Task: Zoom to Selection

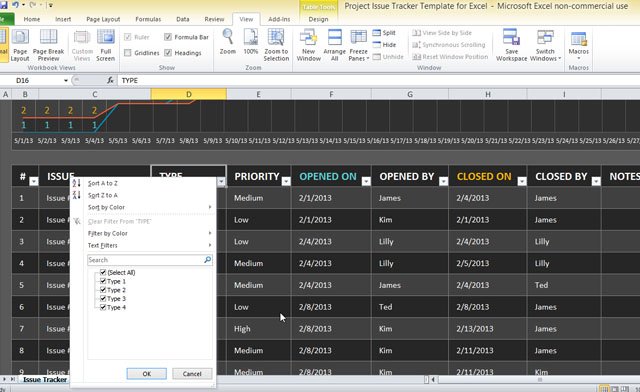Action: click(x=276, y=45)
